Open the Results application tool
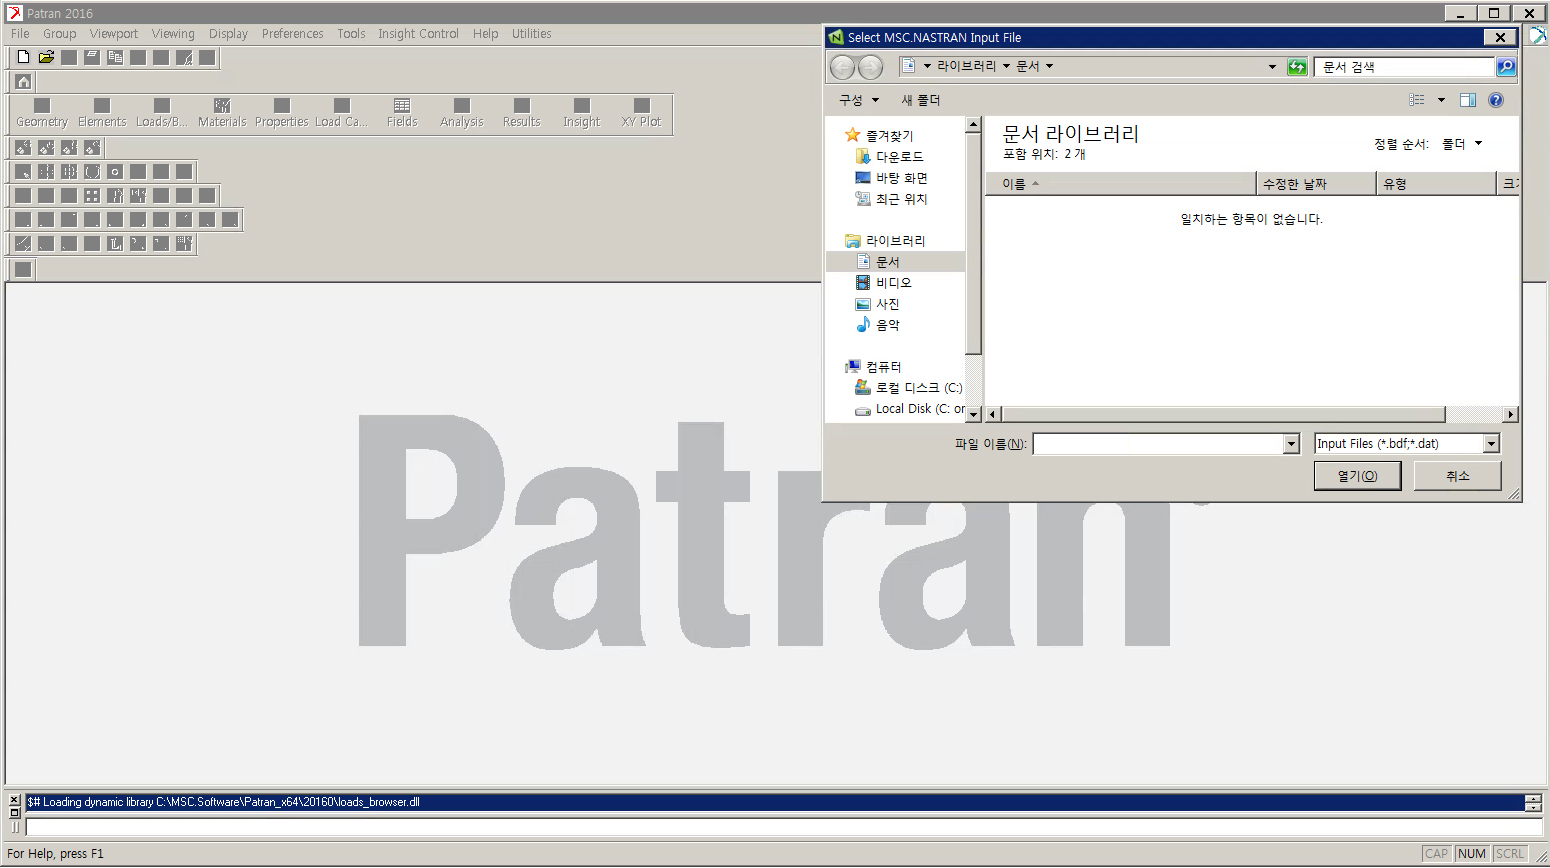 click(522, 113)
